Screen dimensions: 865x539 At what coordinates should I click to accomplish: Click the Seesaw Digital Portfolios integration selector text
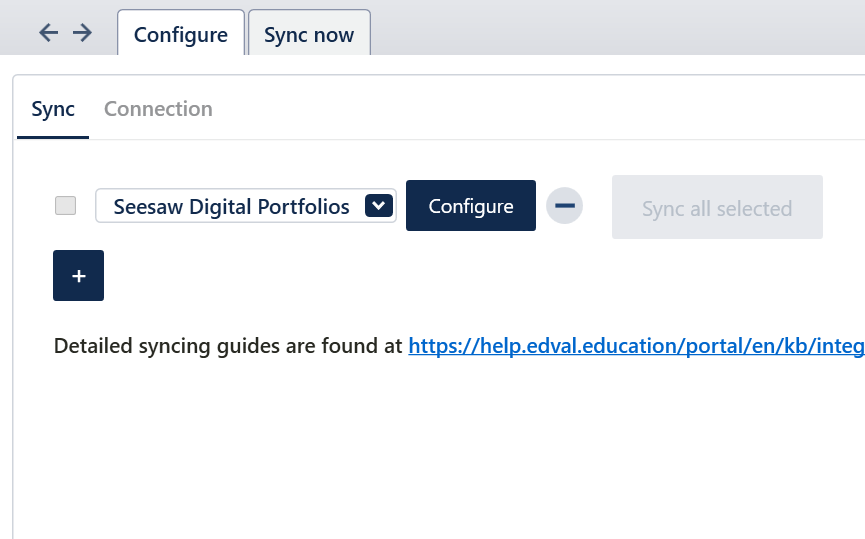click(x=231, y=207)
